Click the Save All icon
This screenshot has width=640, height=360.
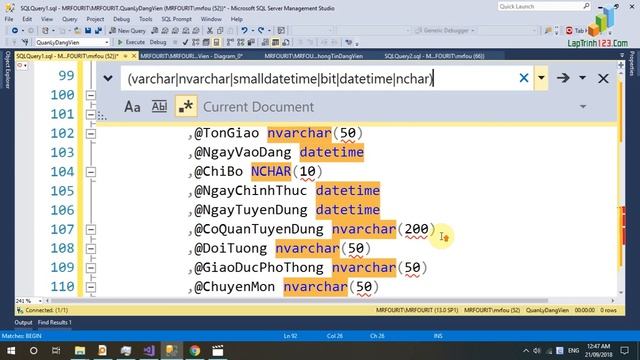pyautogui.click(x=98, y=31)
